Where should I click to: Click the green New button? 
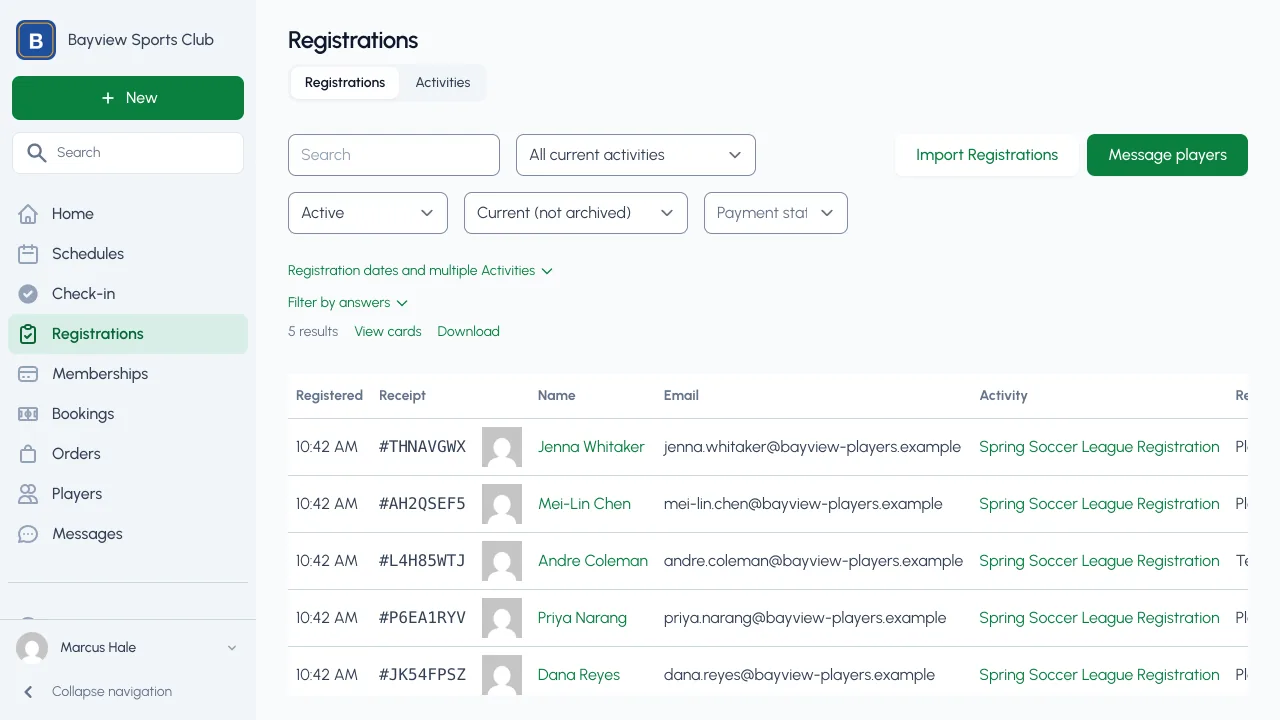128,98
